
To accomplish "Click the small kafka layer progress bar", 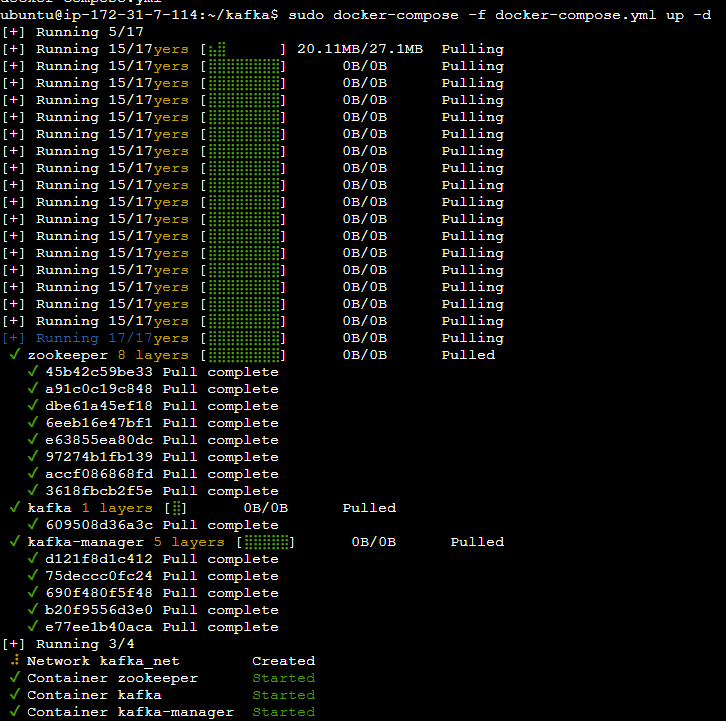I will pyautogui.click(x=176, y=508).
